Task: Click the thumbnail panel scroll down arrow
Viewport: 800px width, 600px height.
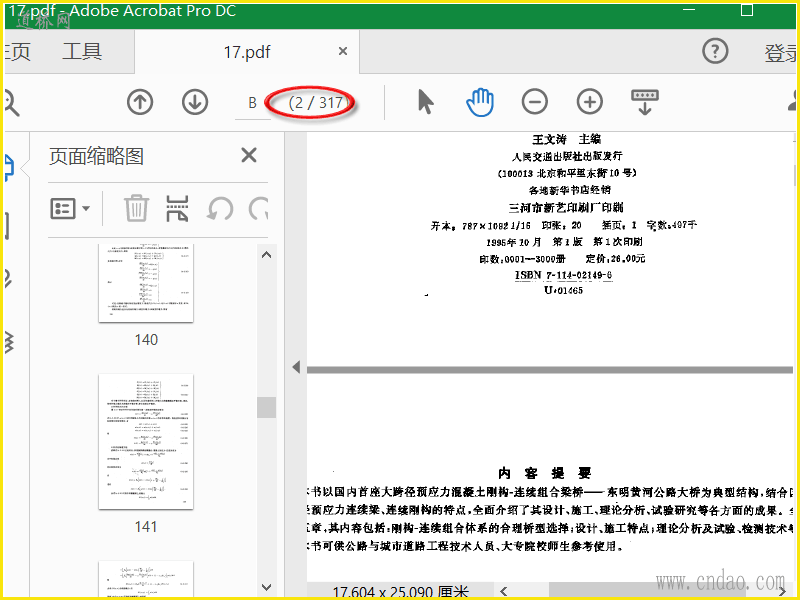Action: tap(266, 587)
